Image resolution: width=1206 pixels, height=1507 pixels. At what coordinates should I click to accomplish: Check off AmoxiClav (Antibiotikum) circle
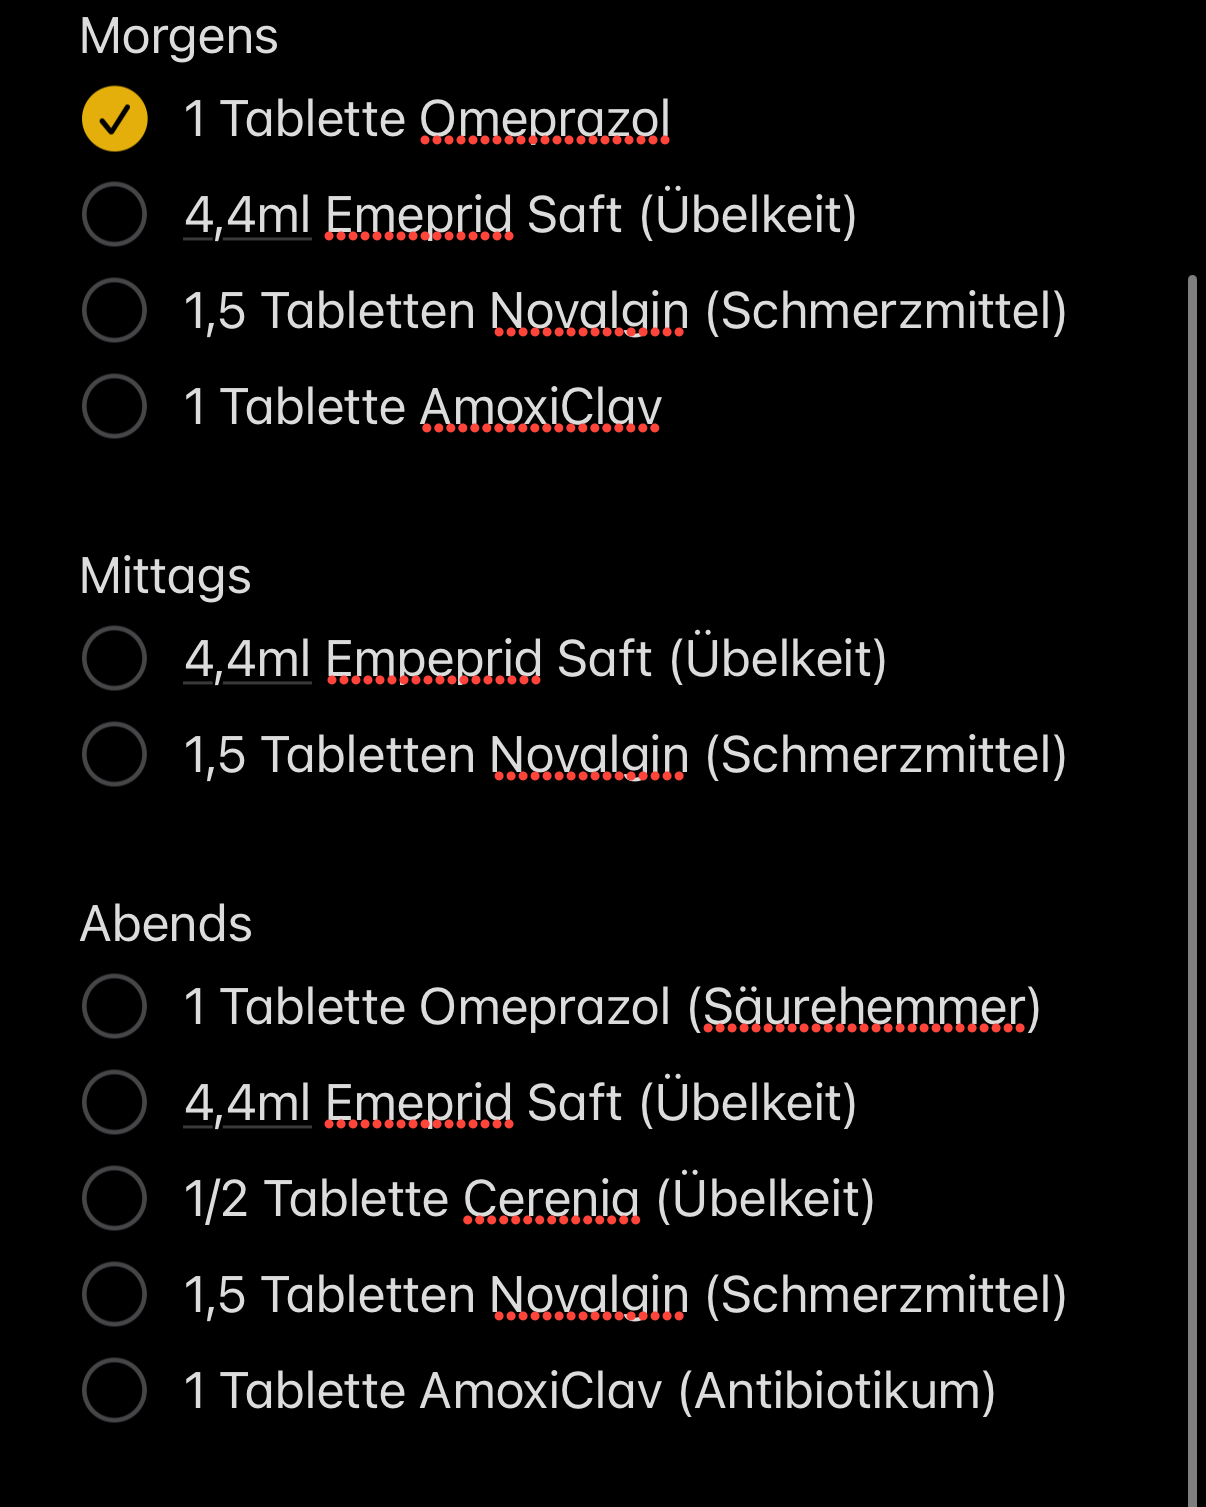(x=115, y=1390)
